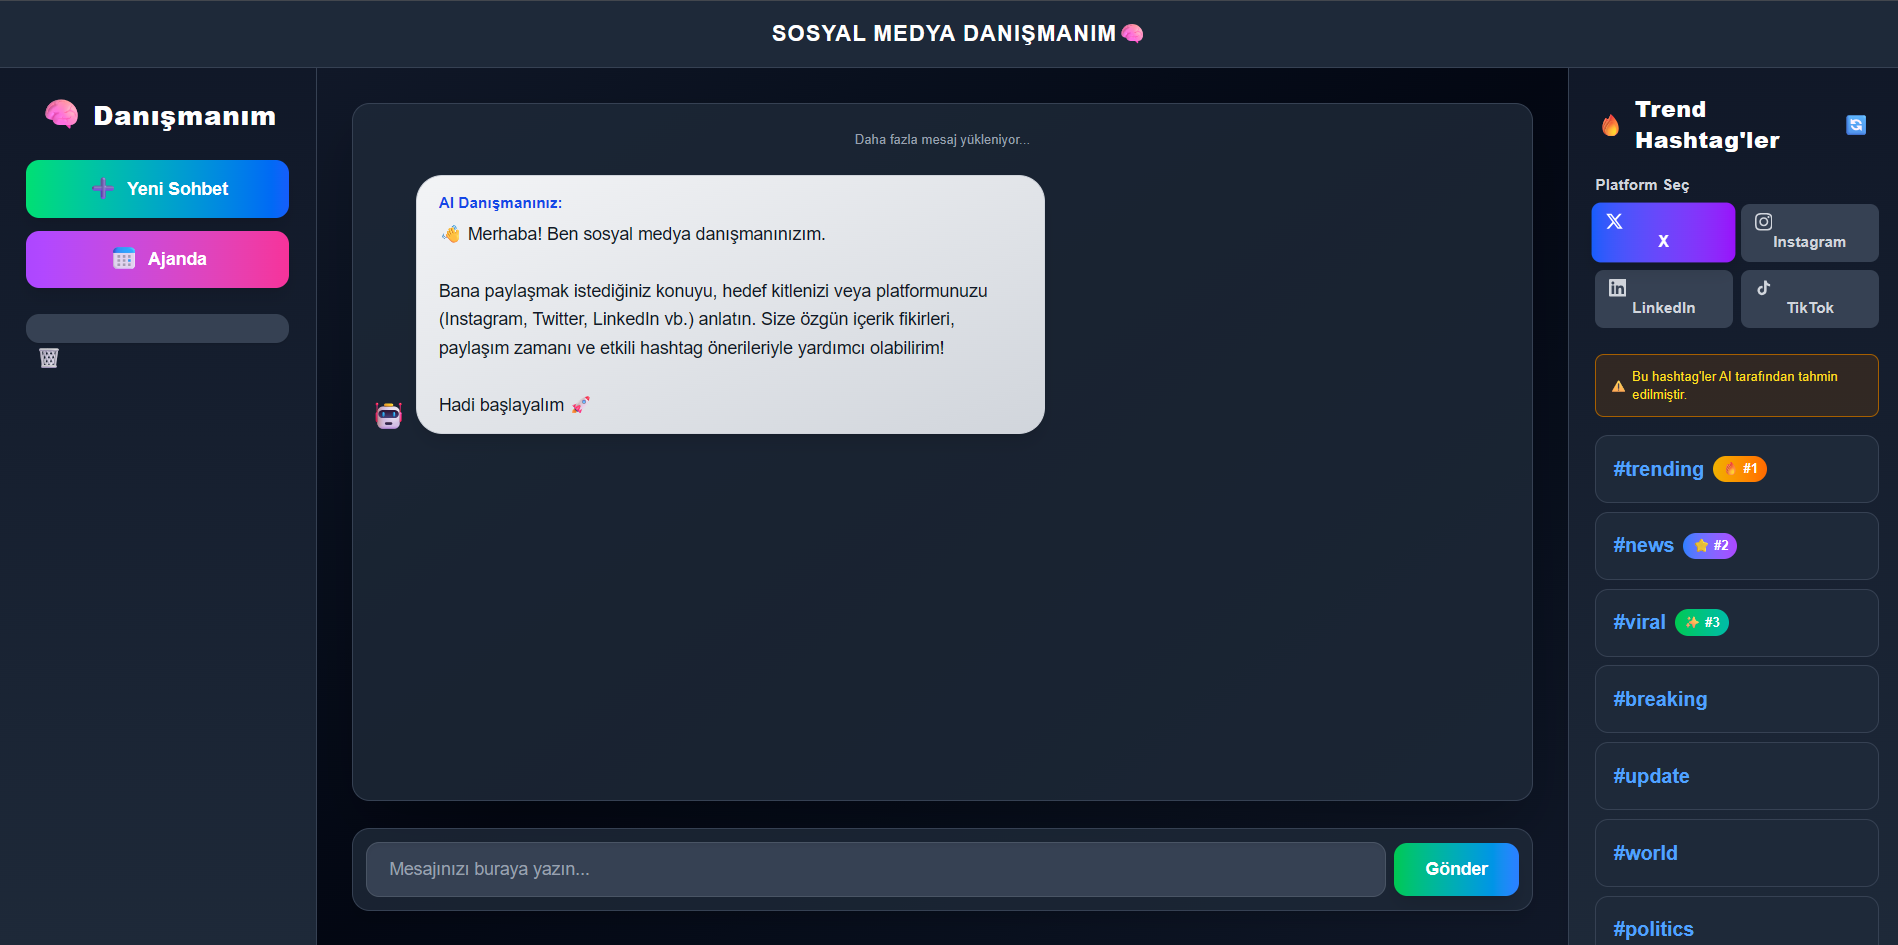1898x945 pixels.
Task: Pick the #politics hashtag
Action: pyautogui.click(x=1736, y=922)
